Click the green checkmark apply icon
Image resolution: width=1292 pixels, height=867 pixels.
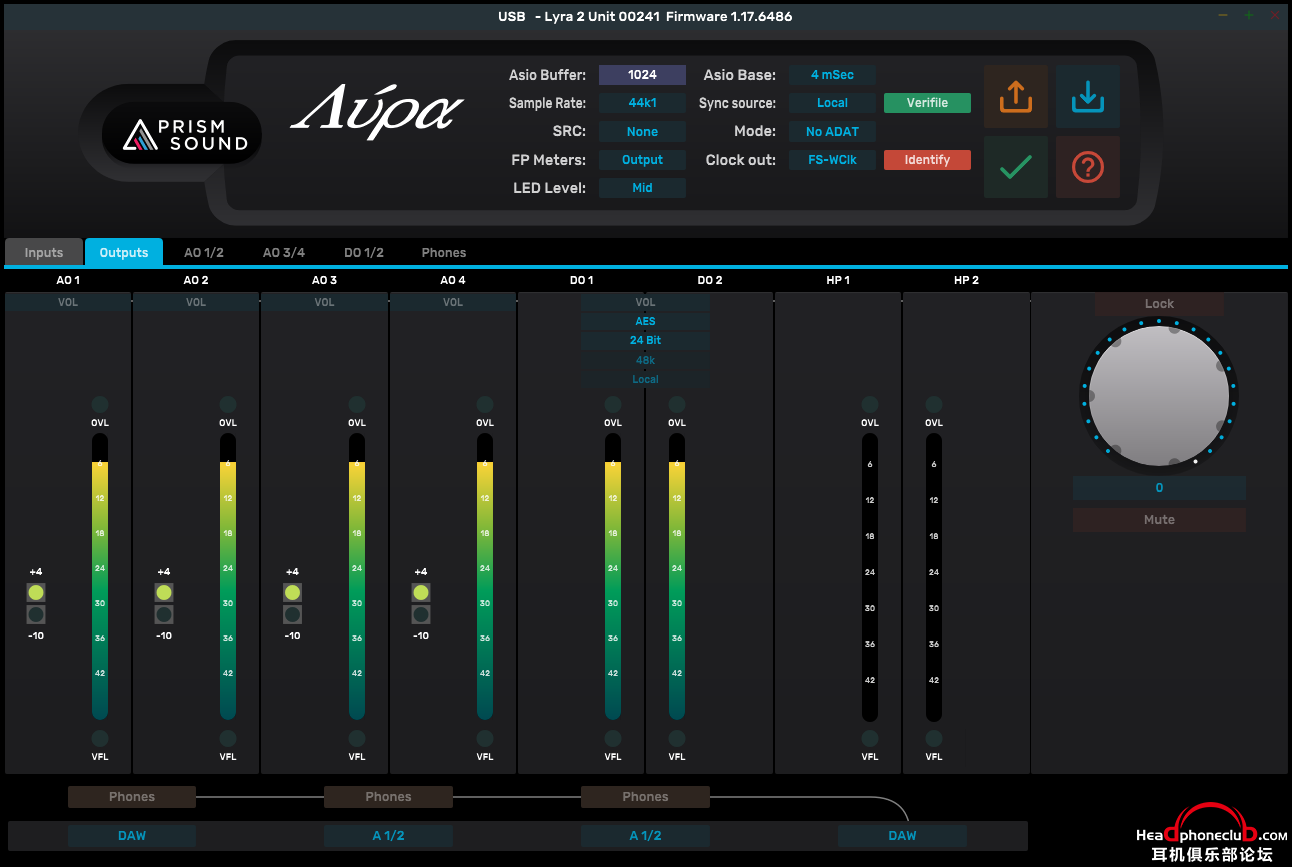[x=1016, y=167]
